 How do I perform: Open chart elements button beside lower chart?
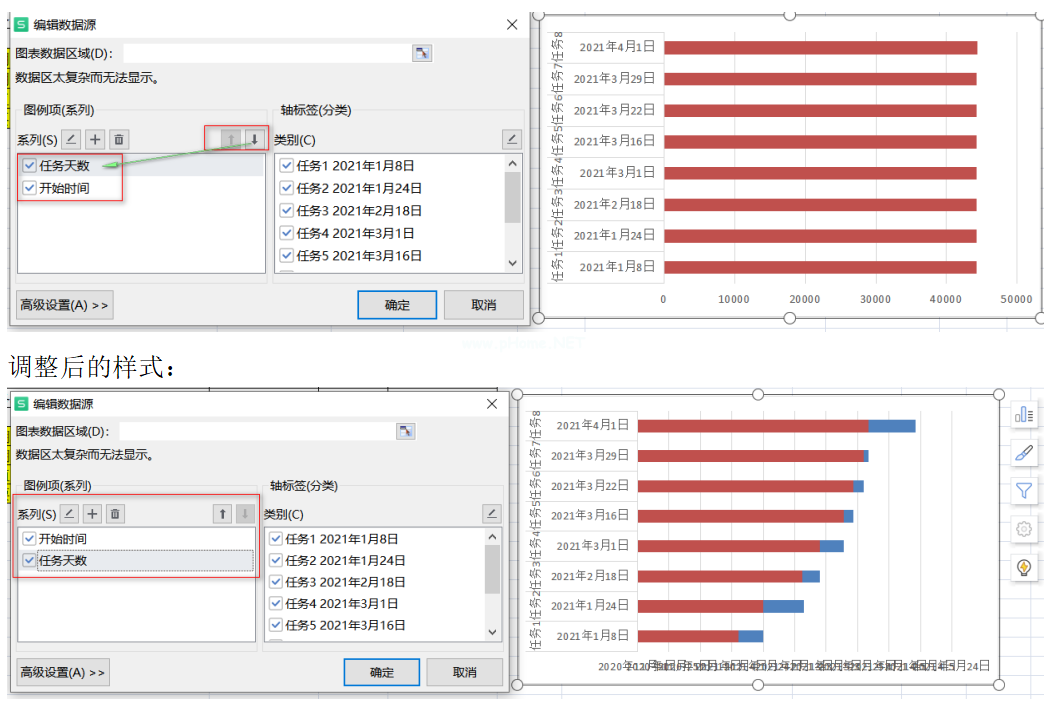(1024, 414)
